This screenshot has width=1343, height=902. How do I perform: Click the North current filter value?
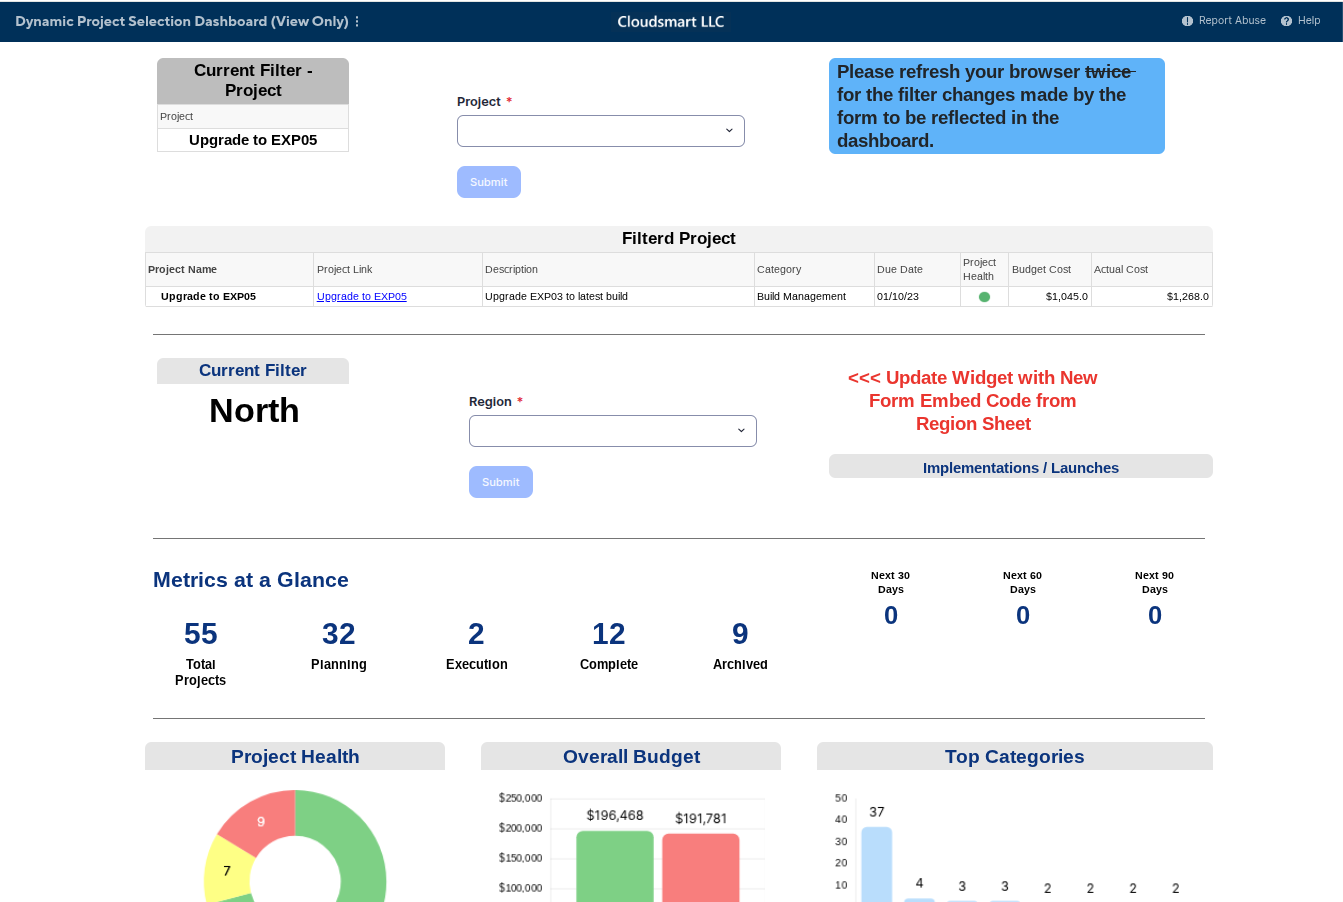(254, 411)
